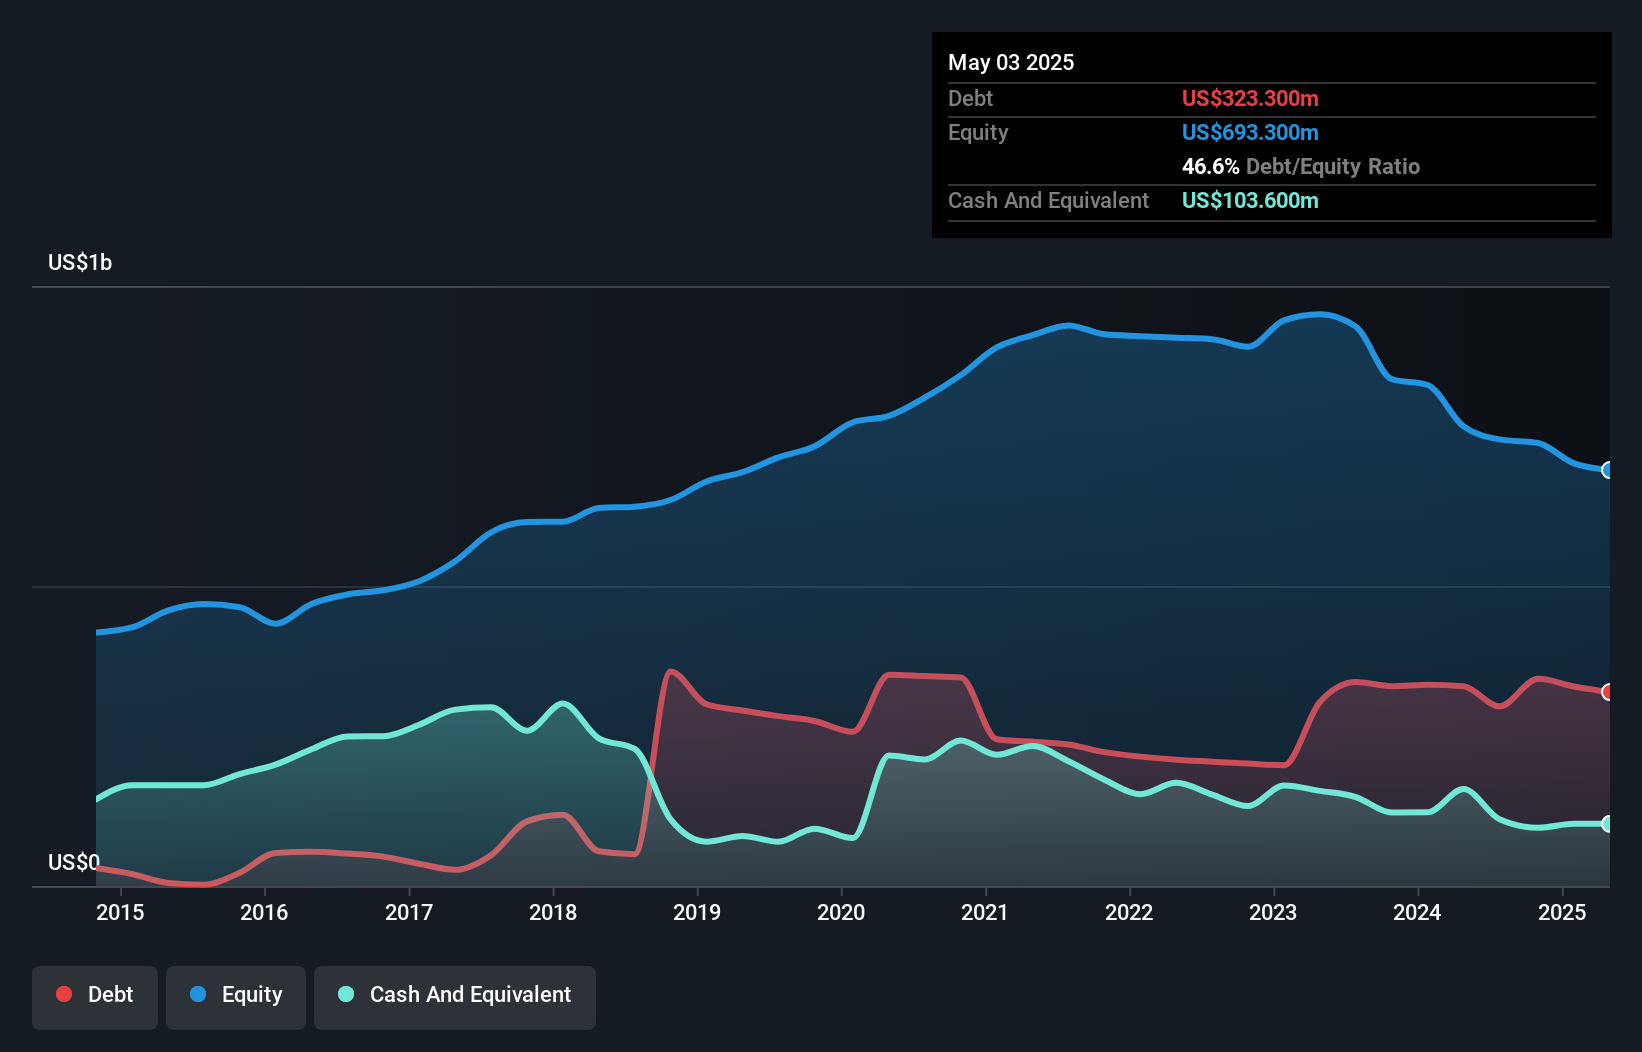The image size is (1642, 1052).
Task: Click the US$323.300m debt value
Action: pos(1250,98)
